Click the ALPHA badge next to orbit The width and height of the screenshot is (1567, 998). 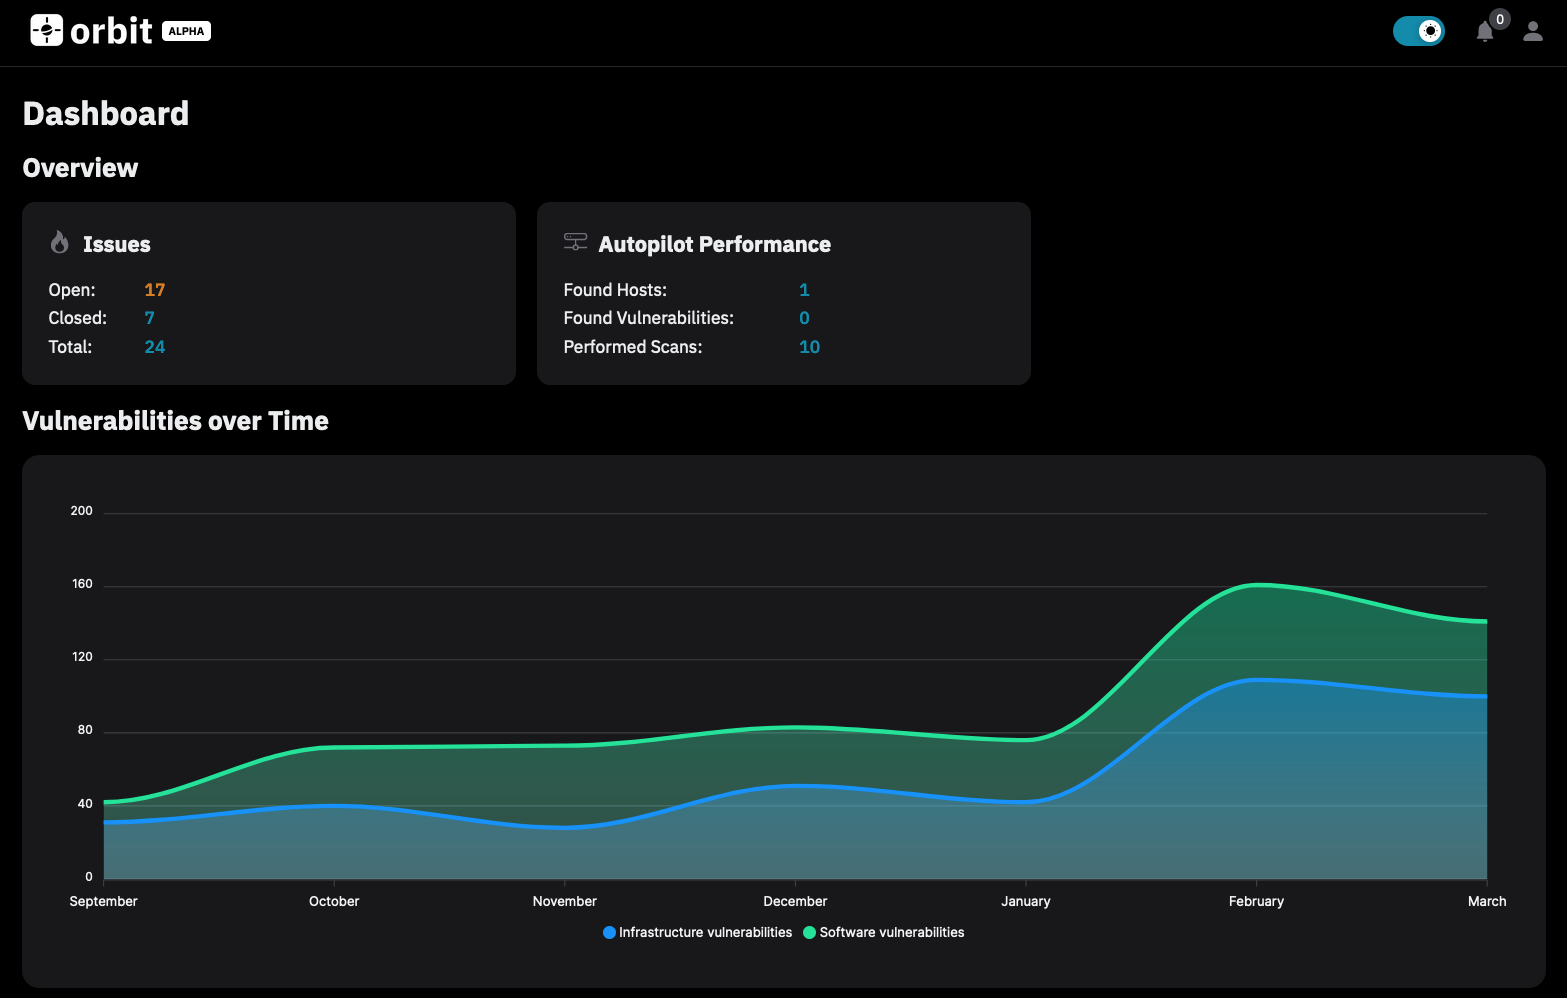[x=186, y=31]
